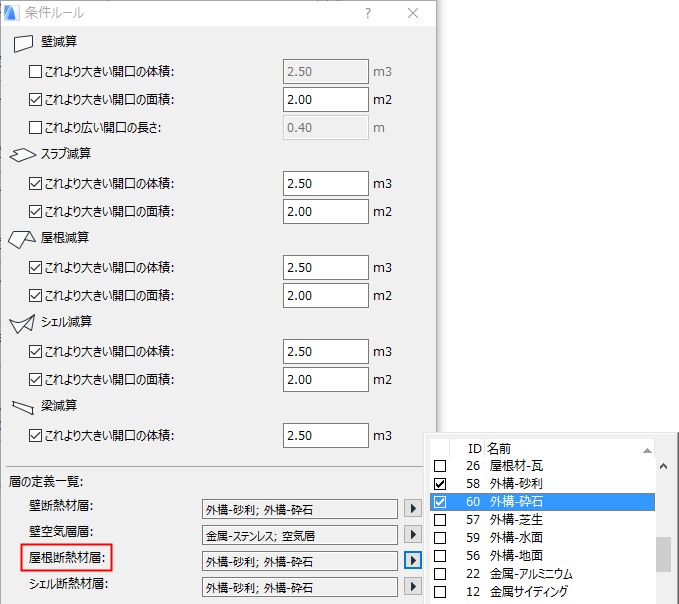Uncheck shell opening area checkbox under シェル減算
This screenshot has width=679, height=604.
click(x=35, y=380)
